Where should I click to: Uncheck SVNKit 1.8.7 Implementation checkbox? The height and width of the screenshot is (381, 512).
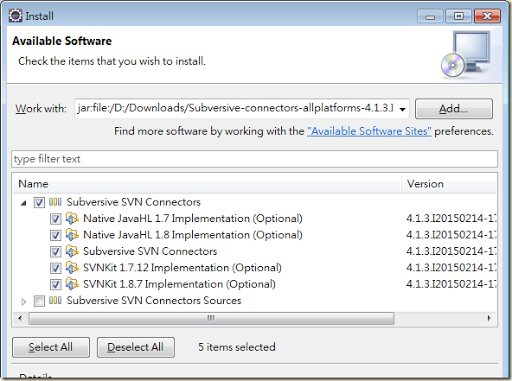coord(55,284)
